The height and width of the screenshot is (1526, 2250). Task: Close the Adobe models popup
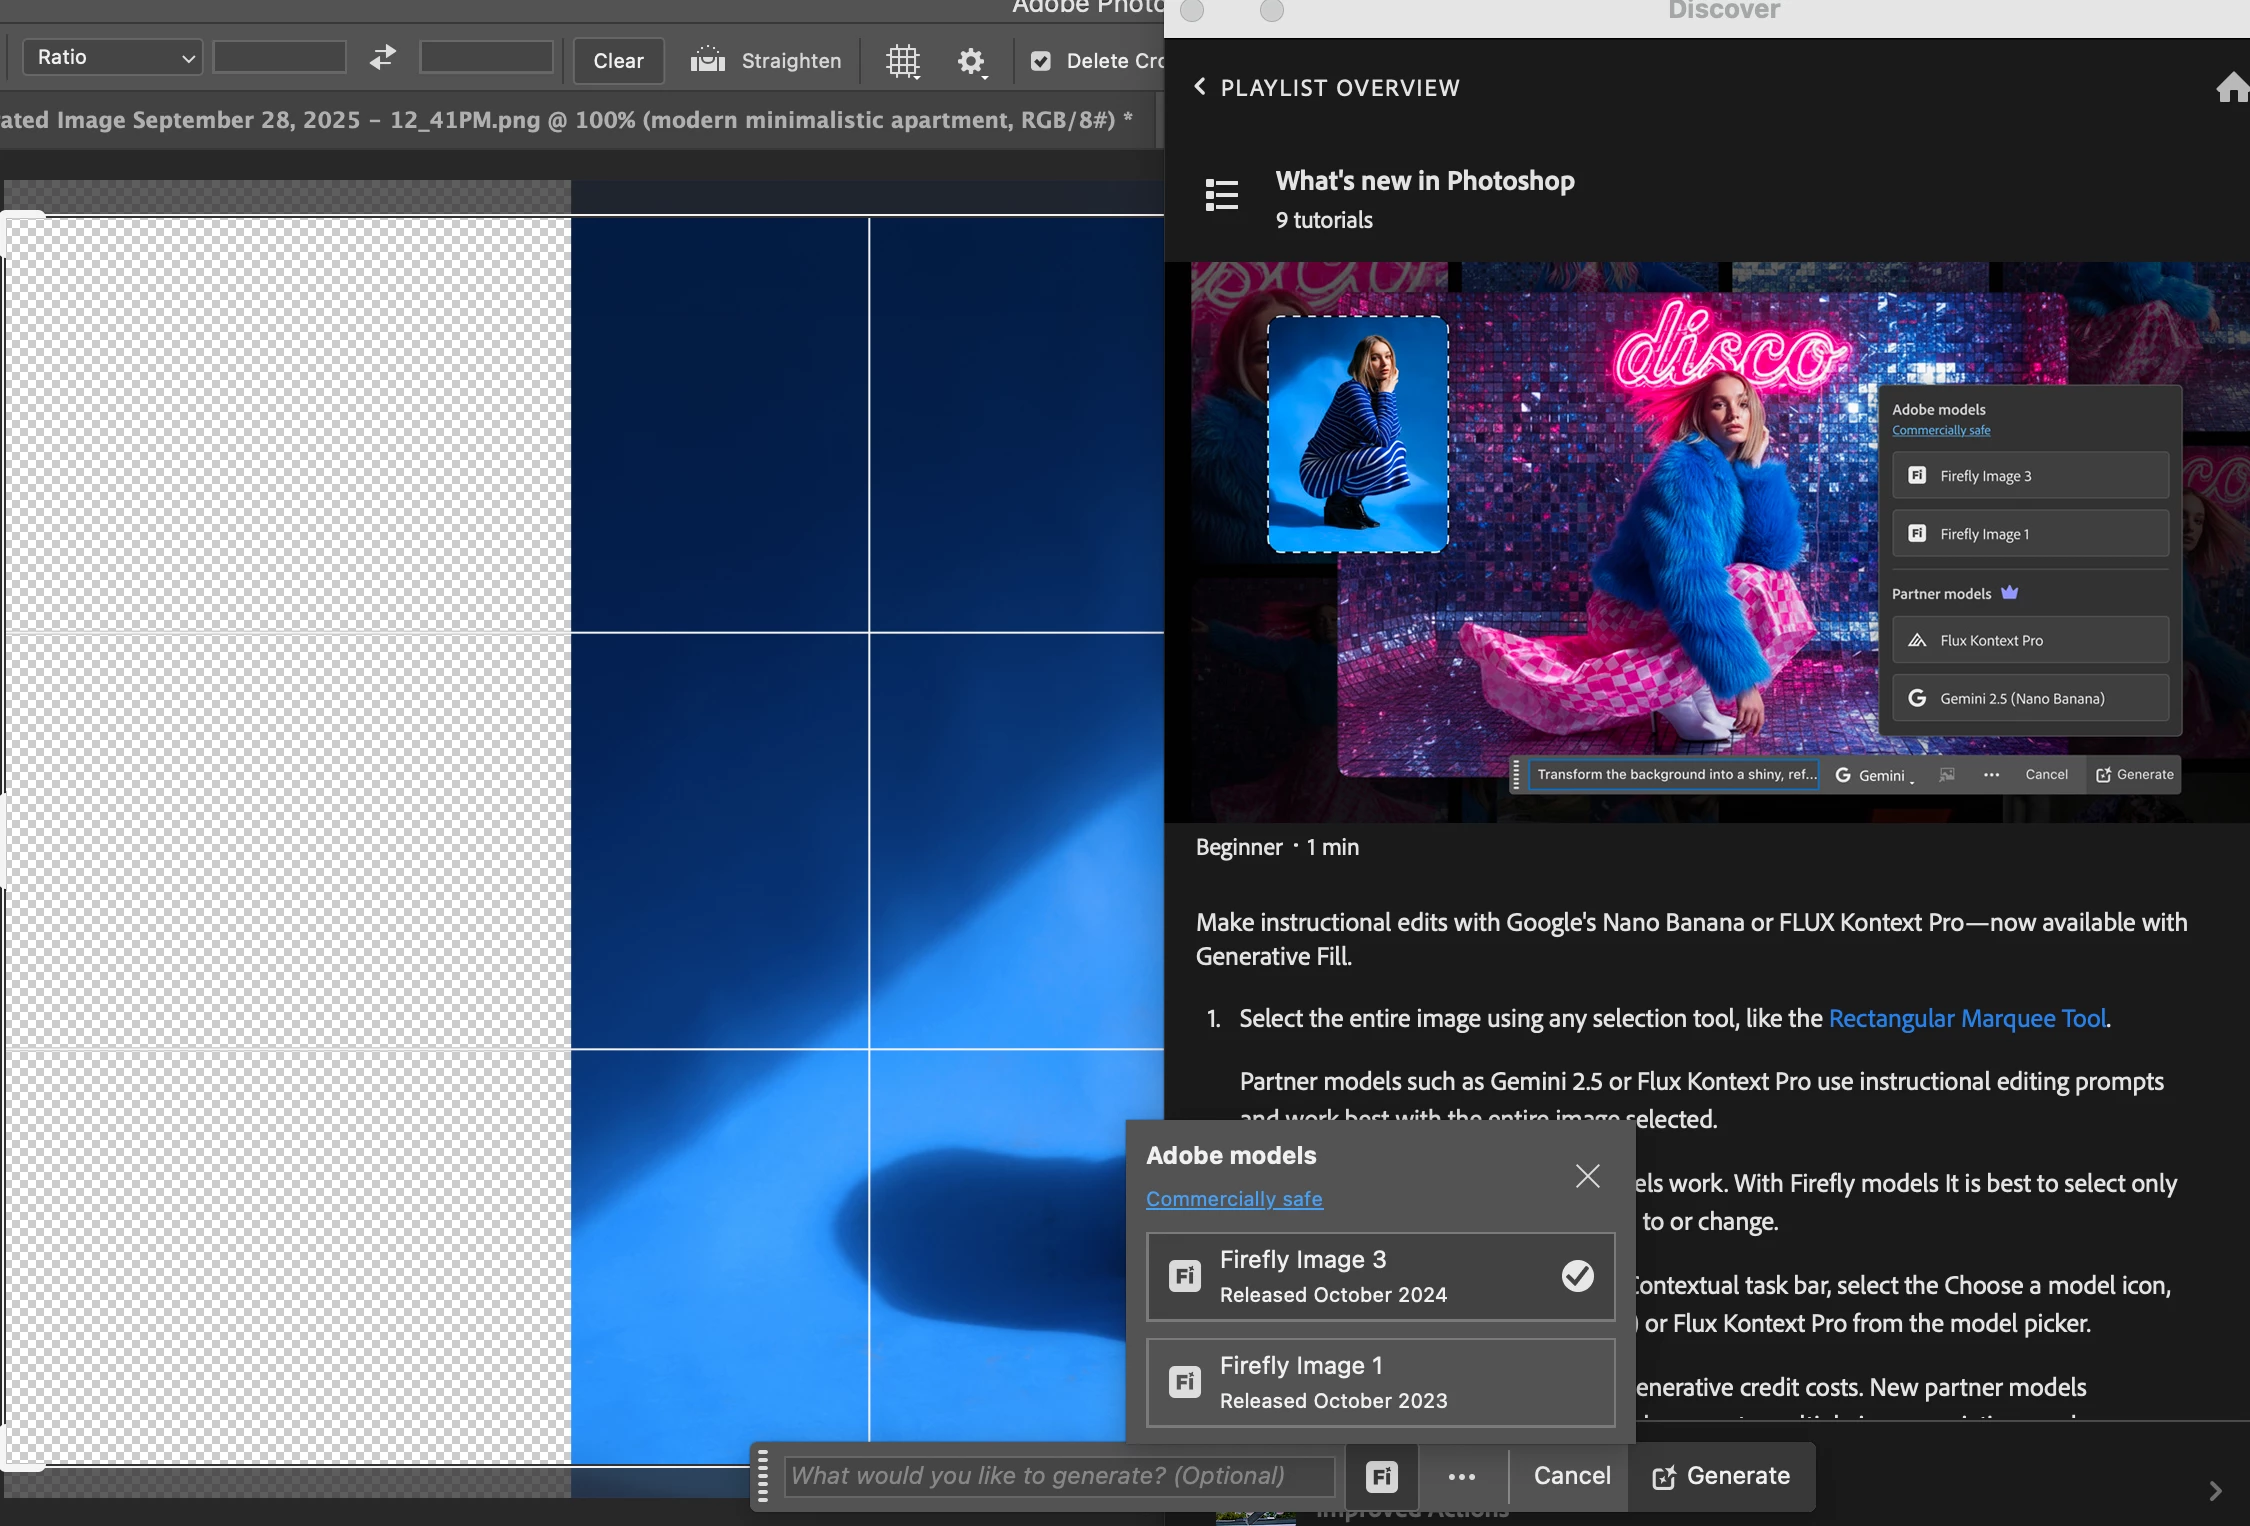(1587, 1176)
